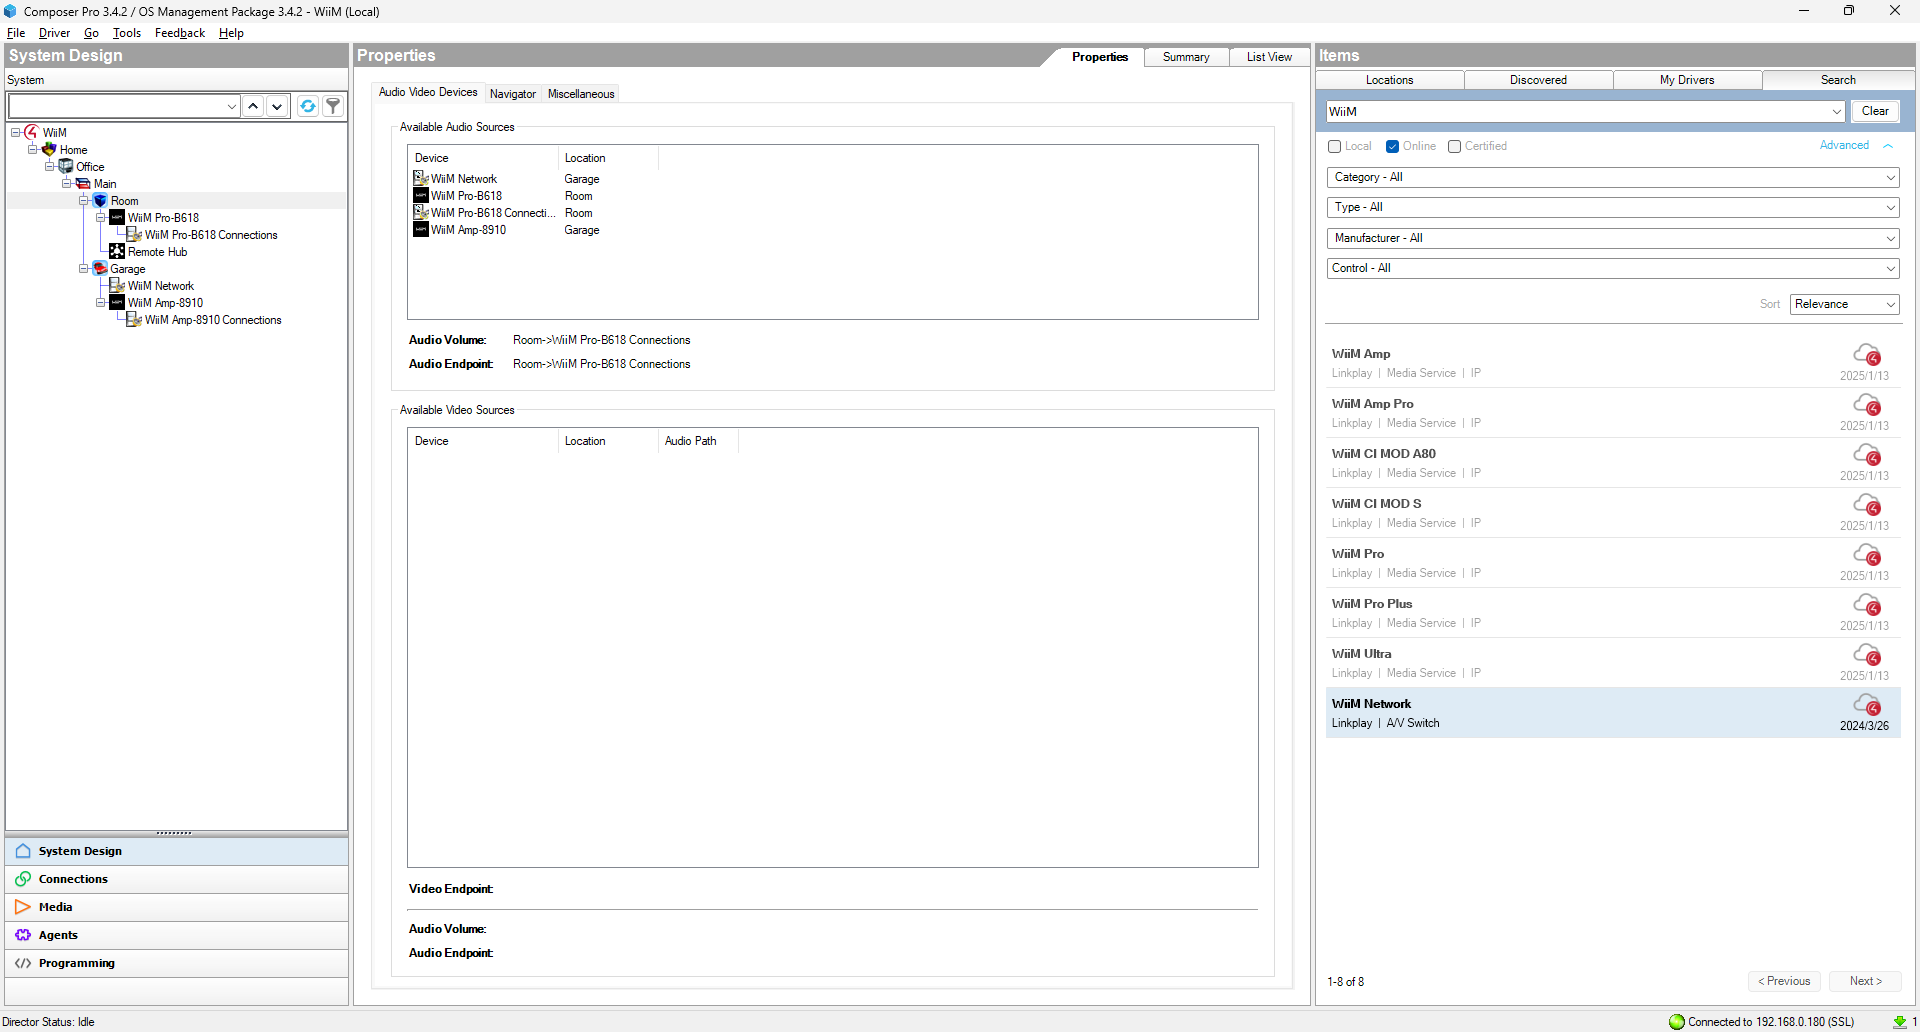Click the Home icon in the tree
1920x1032 pixels.
tap(49, 149)
